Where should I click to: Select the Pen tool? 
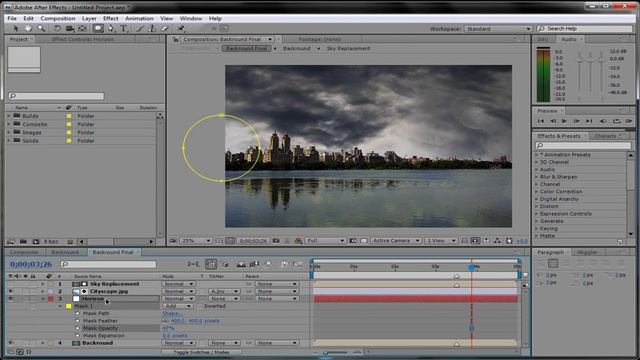point(111,29)
